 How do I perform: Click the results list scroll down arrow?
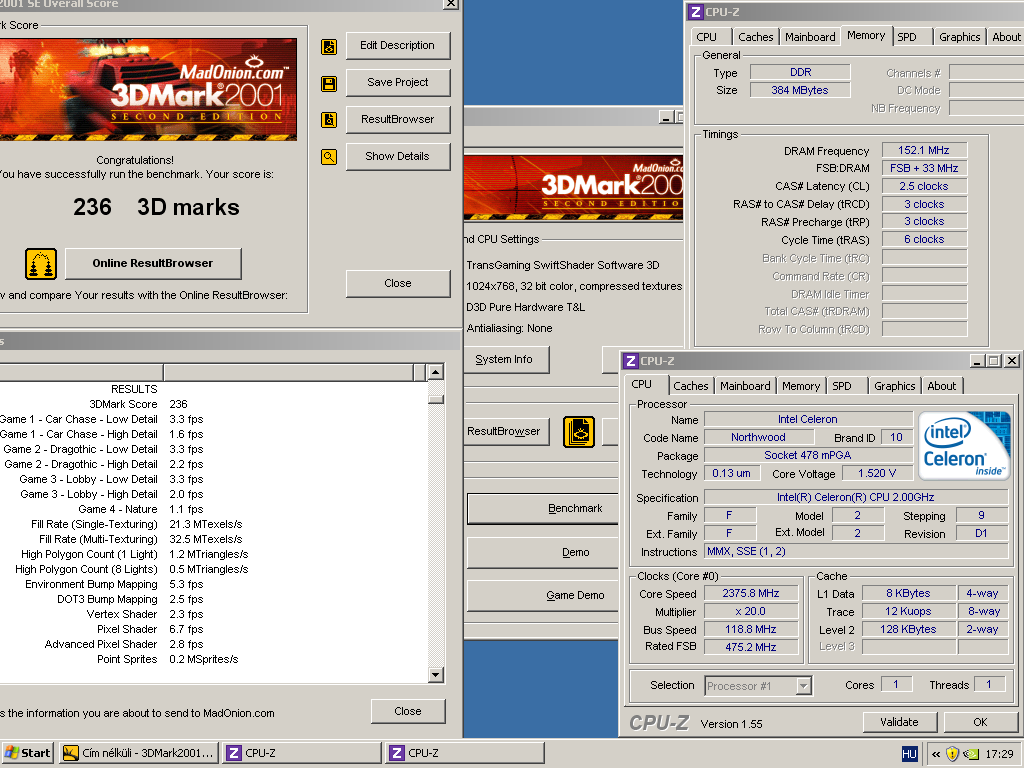tap(436, 675)
